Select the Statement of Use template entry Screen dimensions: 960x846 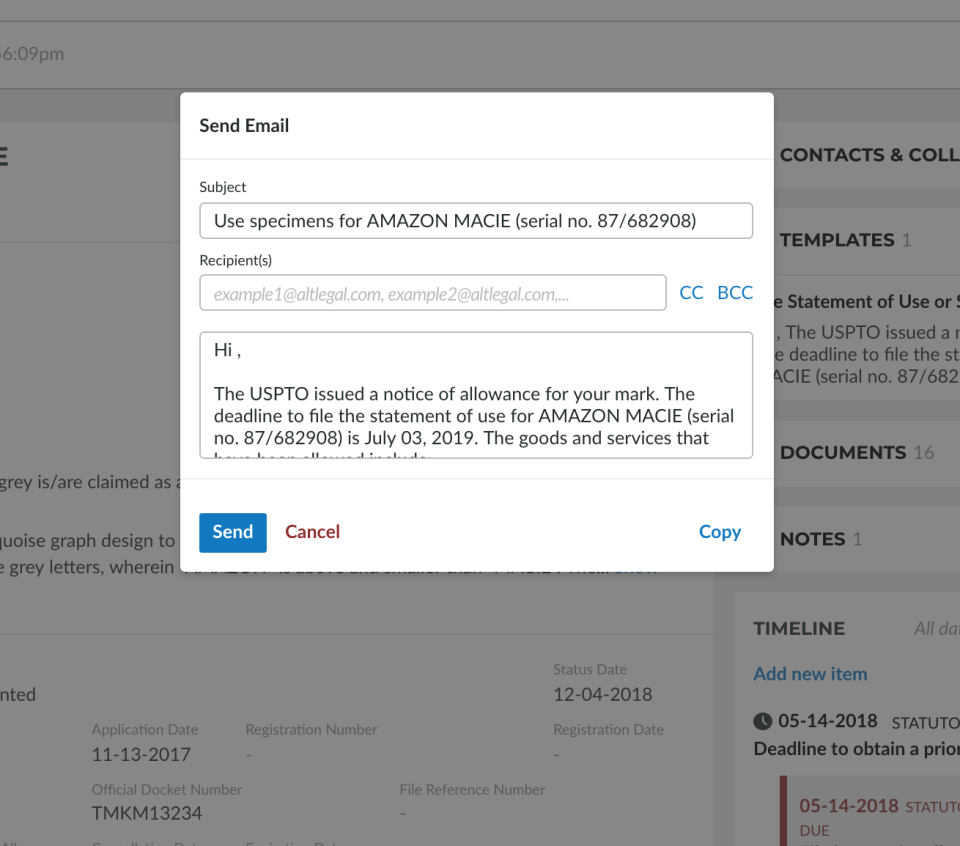(868, 302)
